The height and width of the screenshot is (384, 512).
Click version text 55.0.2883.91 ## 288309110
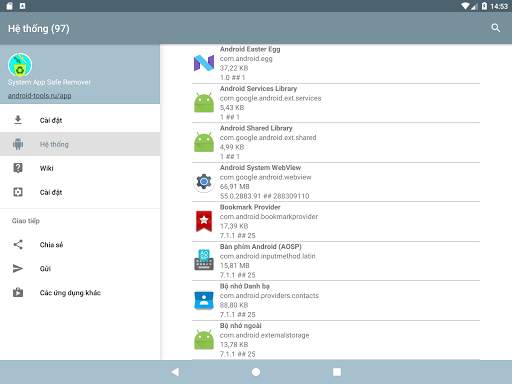pos(264,196)
